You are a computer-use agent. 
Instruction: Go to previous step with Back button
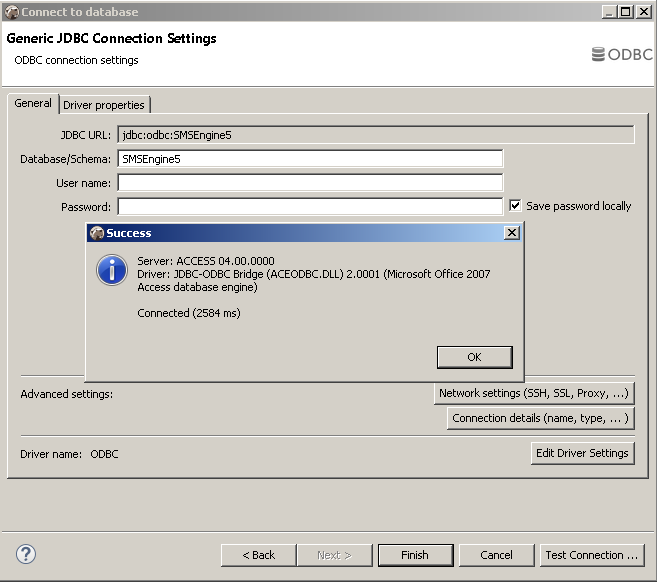pos(259,555)
